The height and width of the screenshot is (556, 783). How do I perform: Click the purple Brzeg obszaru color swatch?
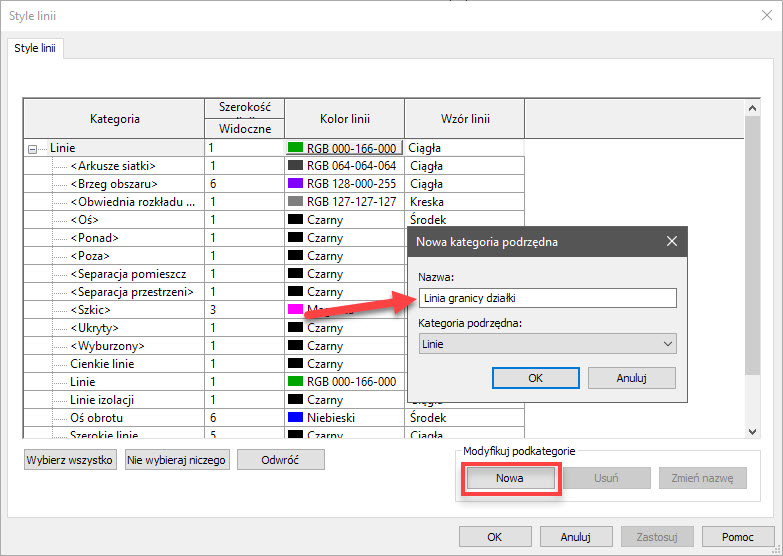[295, 184]
